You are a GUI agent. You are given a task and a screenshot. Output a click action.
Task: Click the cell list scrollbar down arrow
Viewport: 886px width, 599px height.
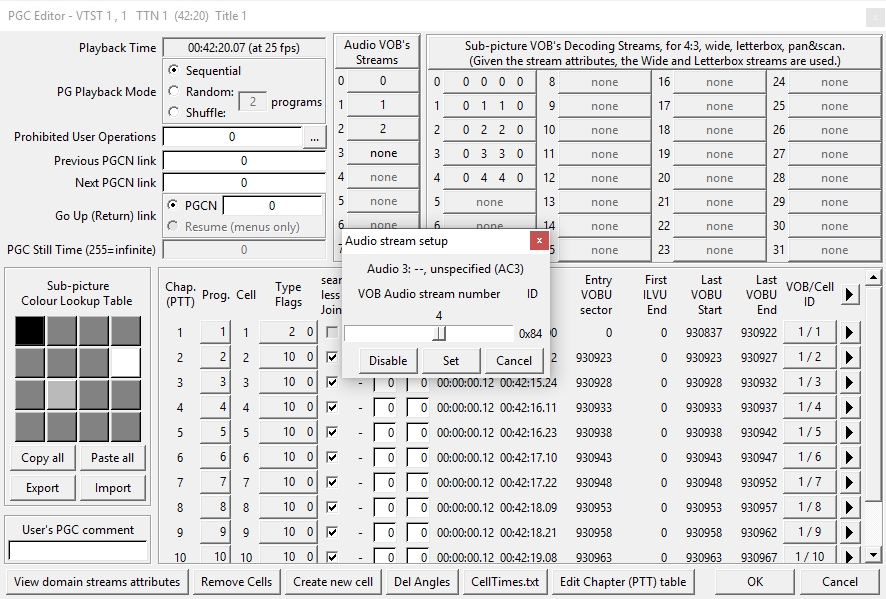[873, 555]
